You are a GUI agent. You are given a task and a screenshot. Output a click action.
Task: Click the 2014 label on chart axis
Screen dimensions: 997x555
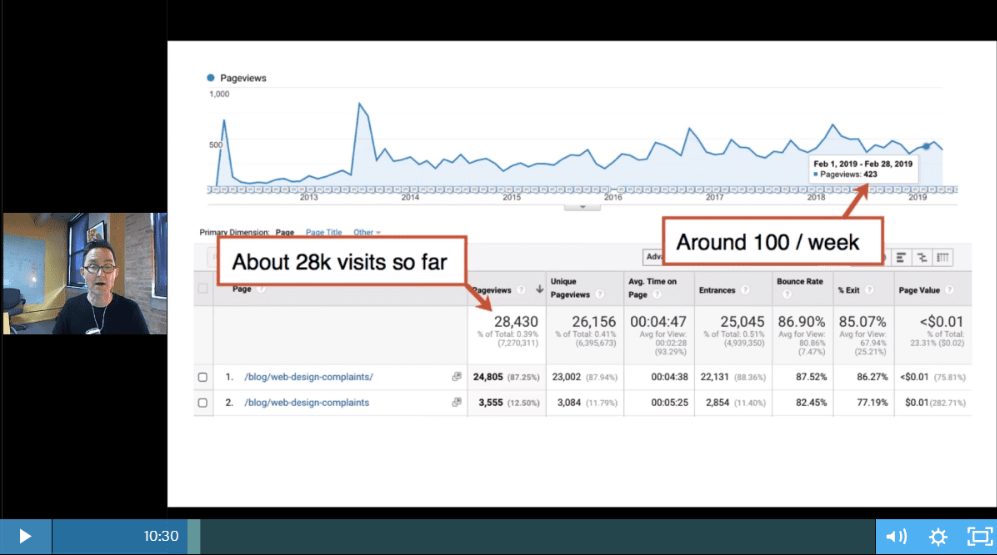pos(410,197)
